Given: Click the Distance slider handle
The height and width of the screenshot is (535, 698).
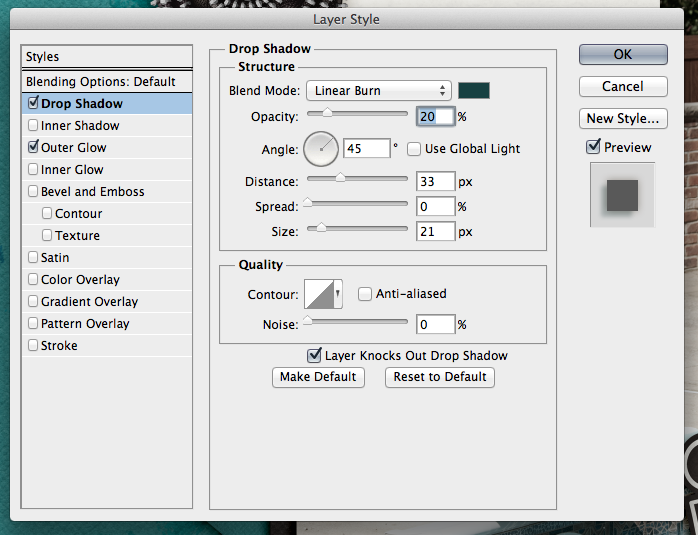Looking at the screenshot, I should tap(340, 178).
